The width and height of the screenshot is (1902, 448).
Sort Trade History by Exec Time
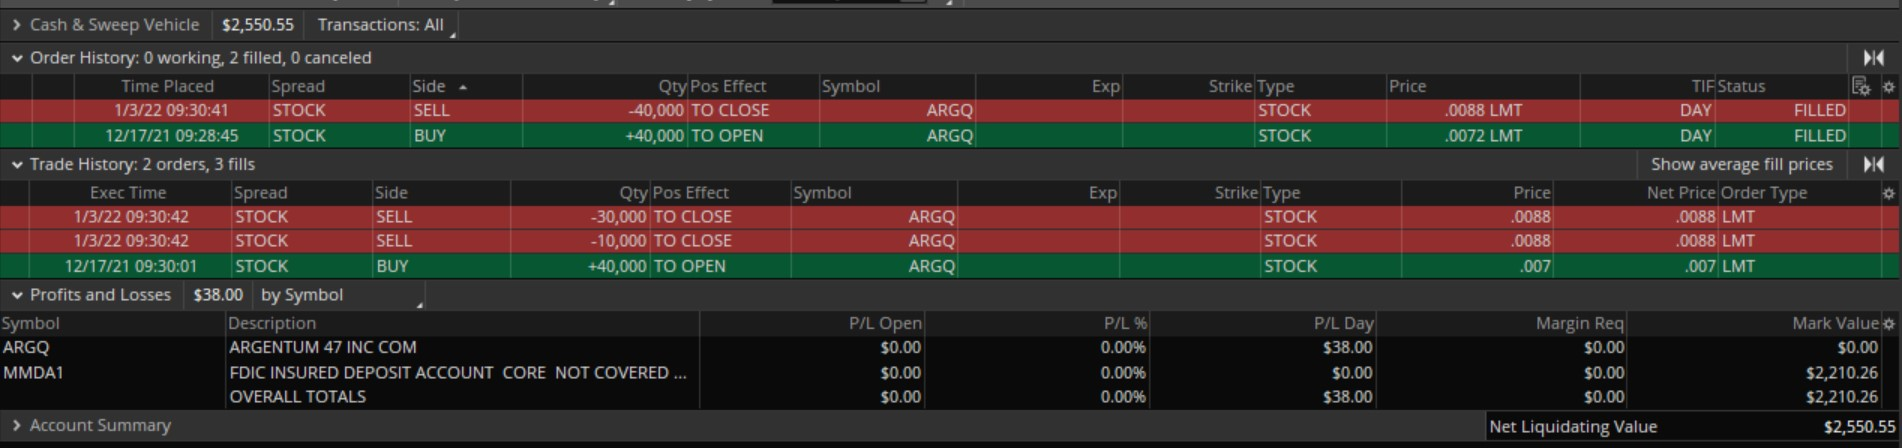pyautogui.click(x=128, y=193)
